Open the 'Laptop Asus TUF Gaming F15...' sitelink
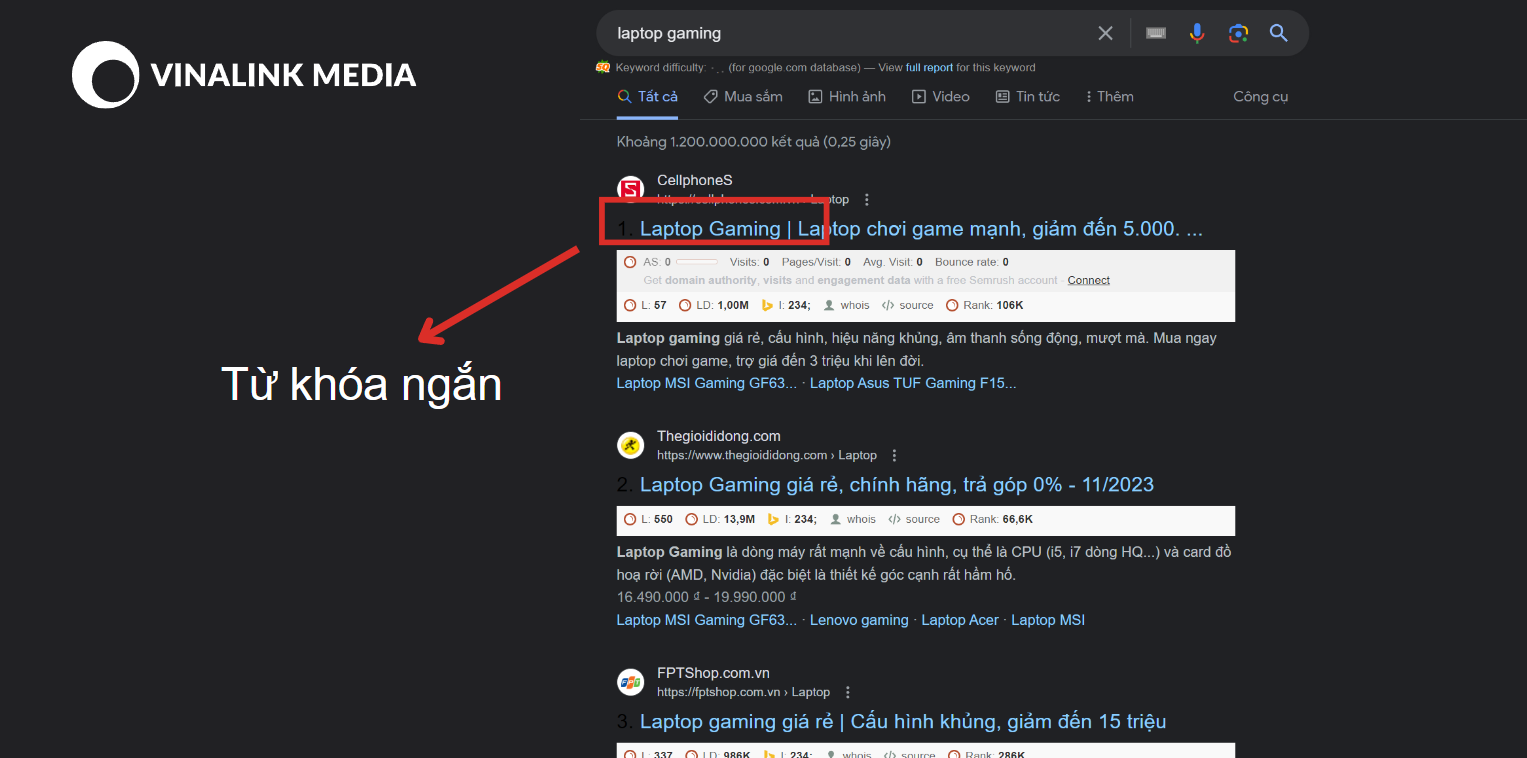This screenshot has width=1527, height=758. pyautogui.click(x=913, y=383)
